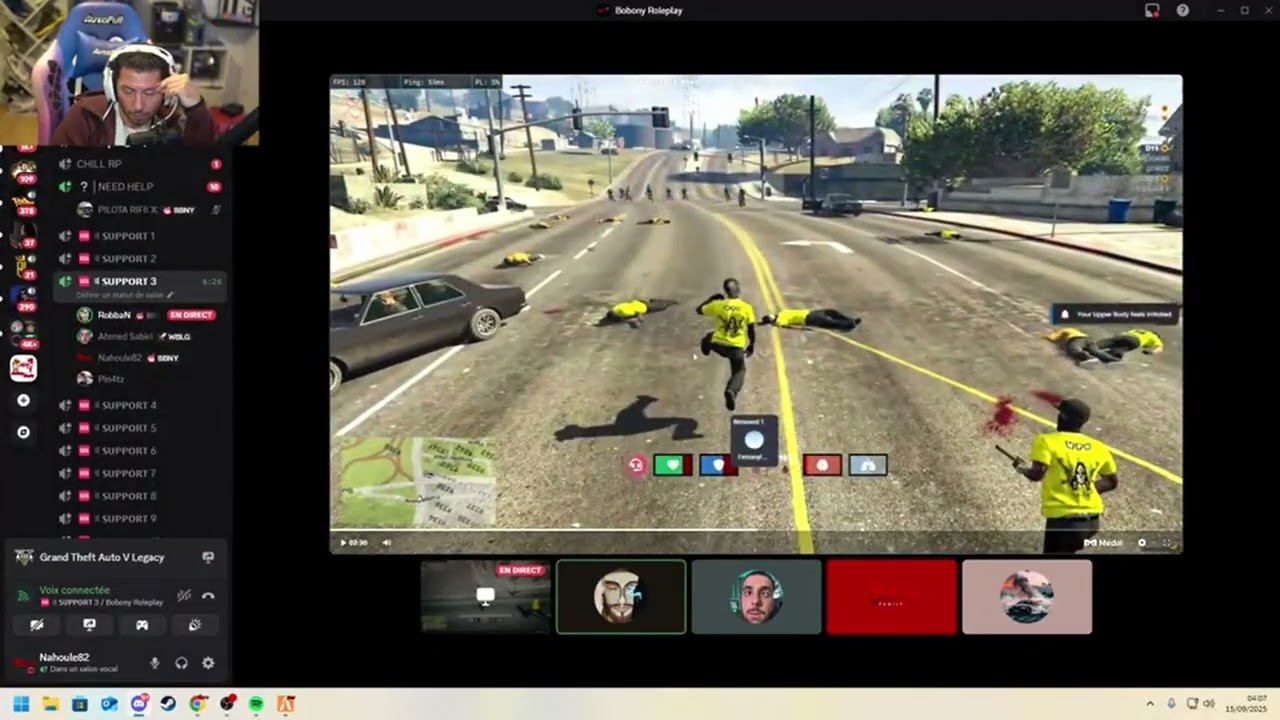Image resolution: width=1280 pixels, height=720 pixels.
Task: Disconnect from the voice channel
Action: 208,595
